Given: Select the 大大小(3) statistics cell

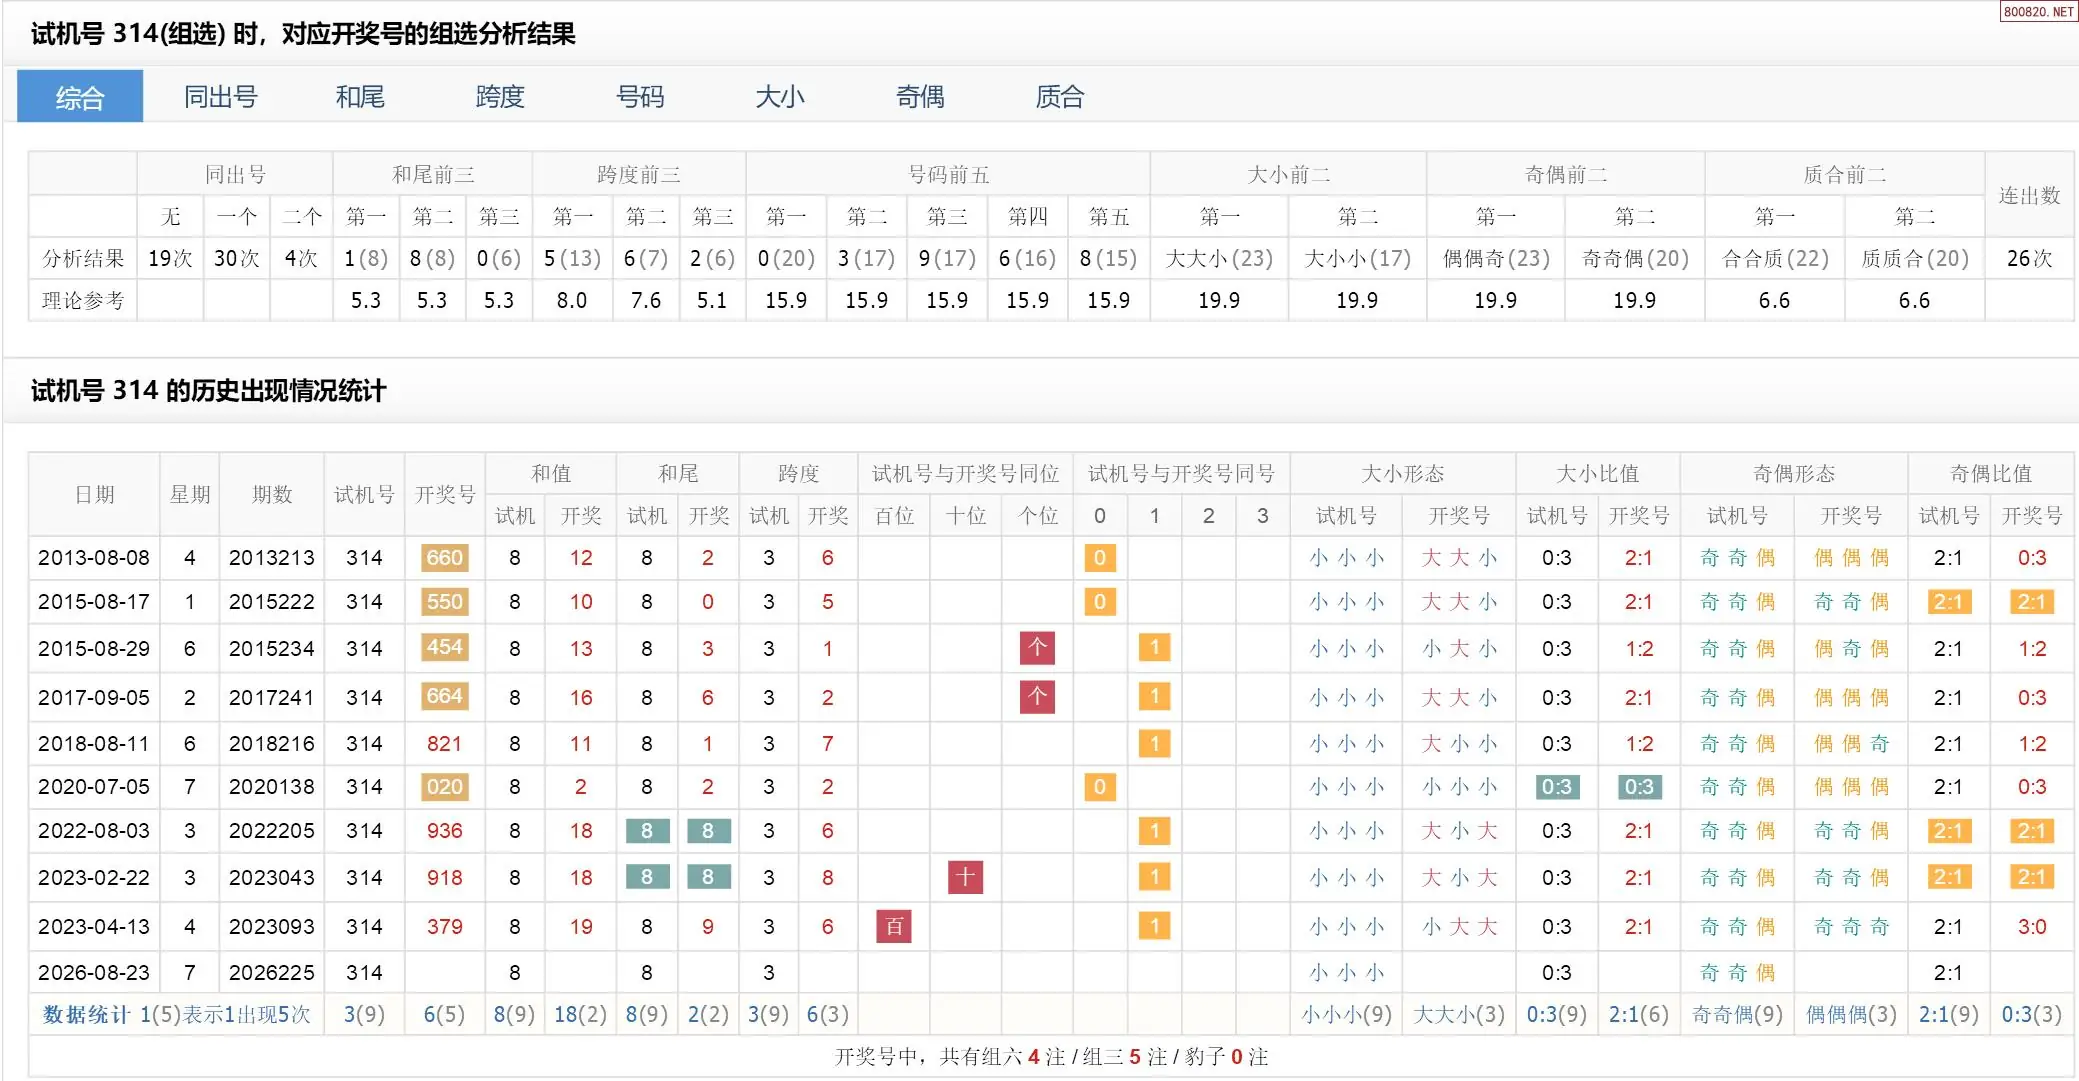Looking at the screenshot, I should (x=1459, y=1015).
